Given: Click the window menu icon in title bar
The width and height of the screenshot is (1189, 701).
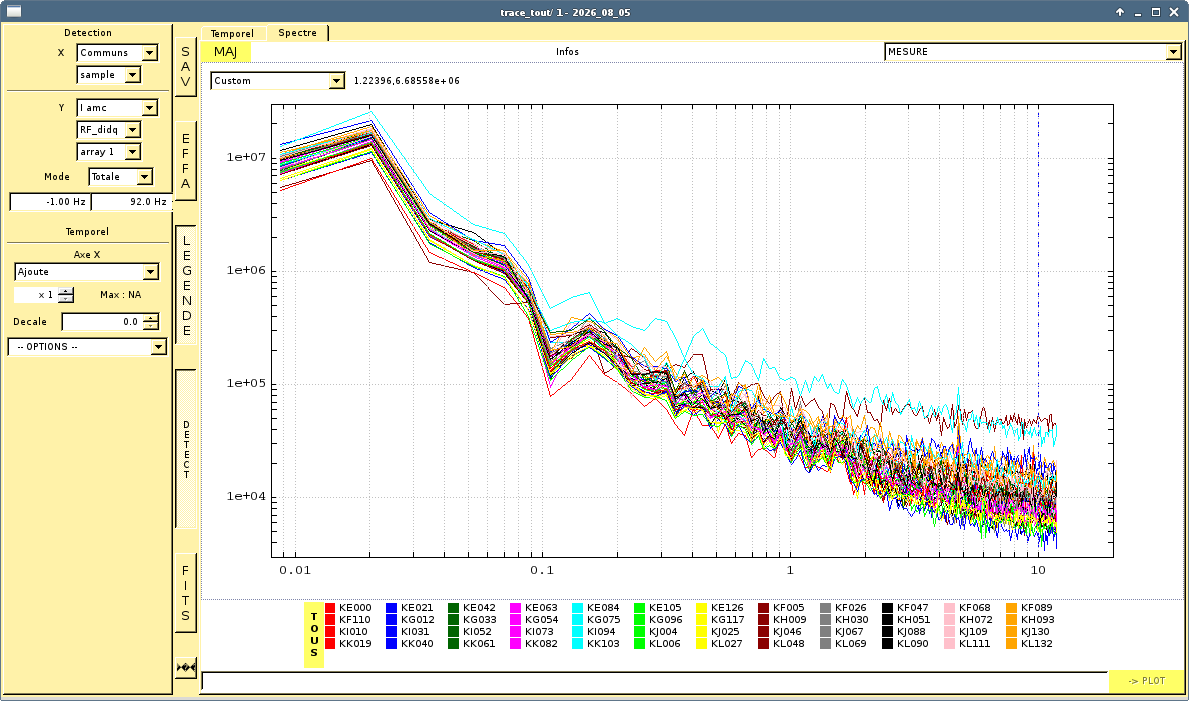Looking at the screenshot, I should pyautogui.click(x=13, y=12).
